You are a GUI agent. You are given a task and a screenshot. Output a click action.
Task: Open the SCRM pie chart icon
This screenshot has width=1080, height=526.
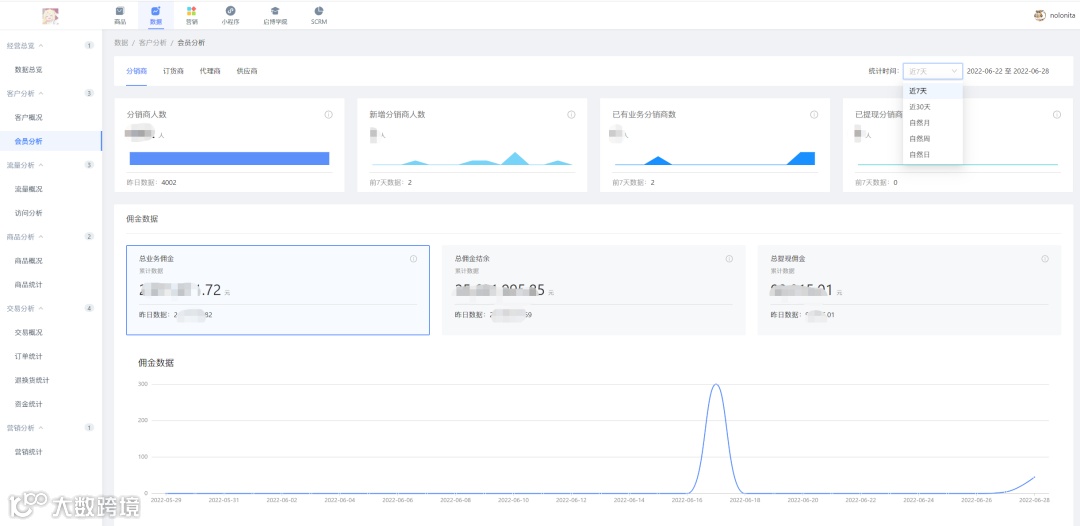(x=319, y=11)
